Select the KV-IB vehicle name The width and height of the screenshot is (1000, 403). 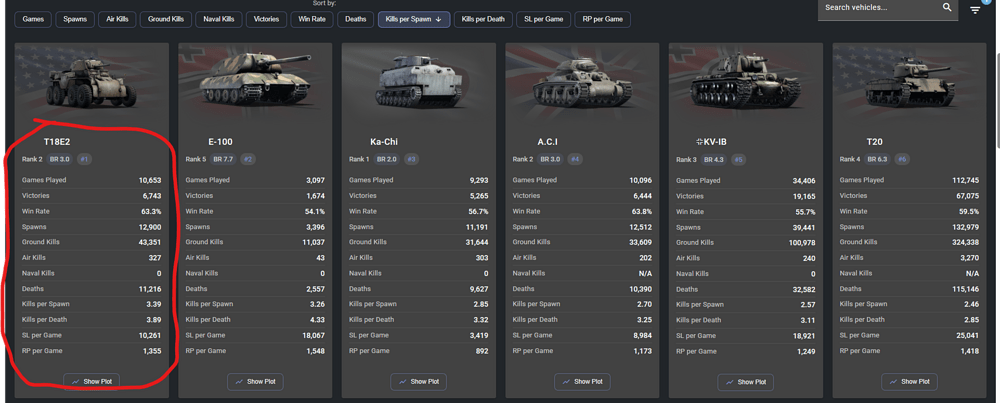(x=748, y=142)
